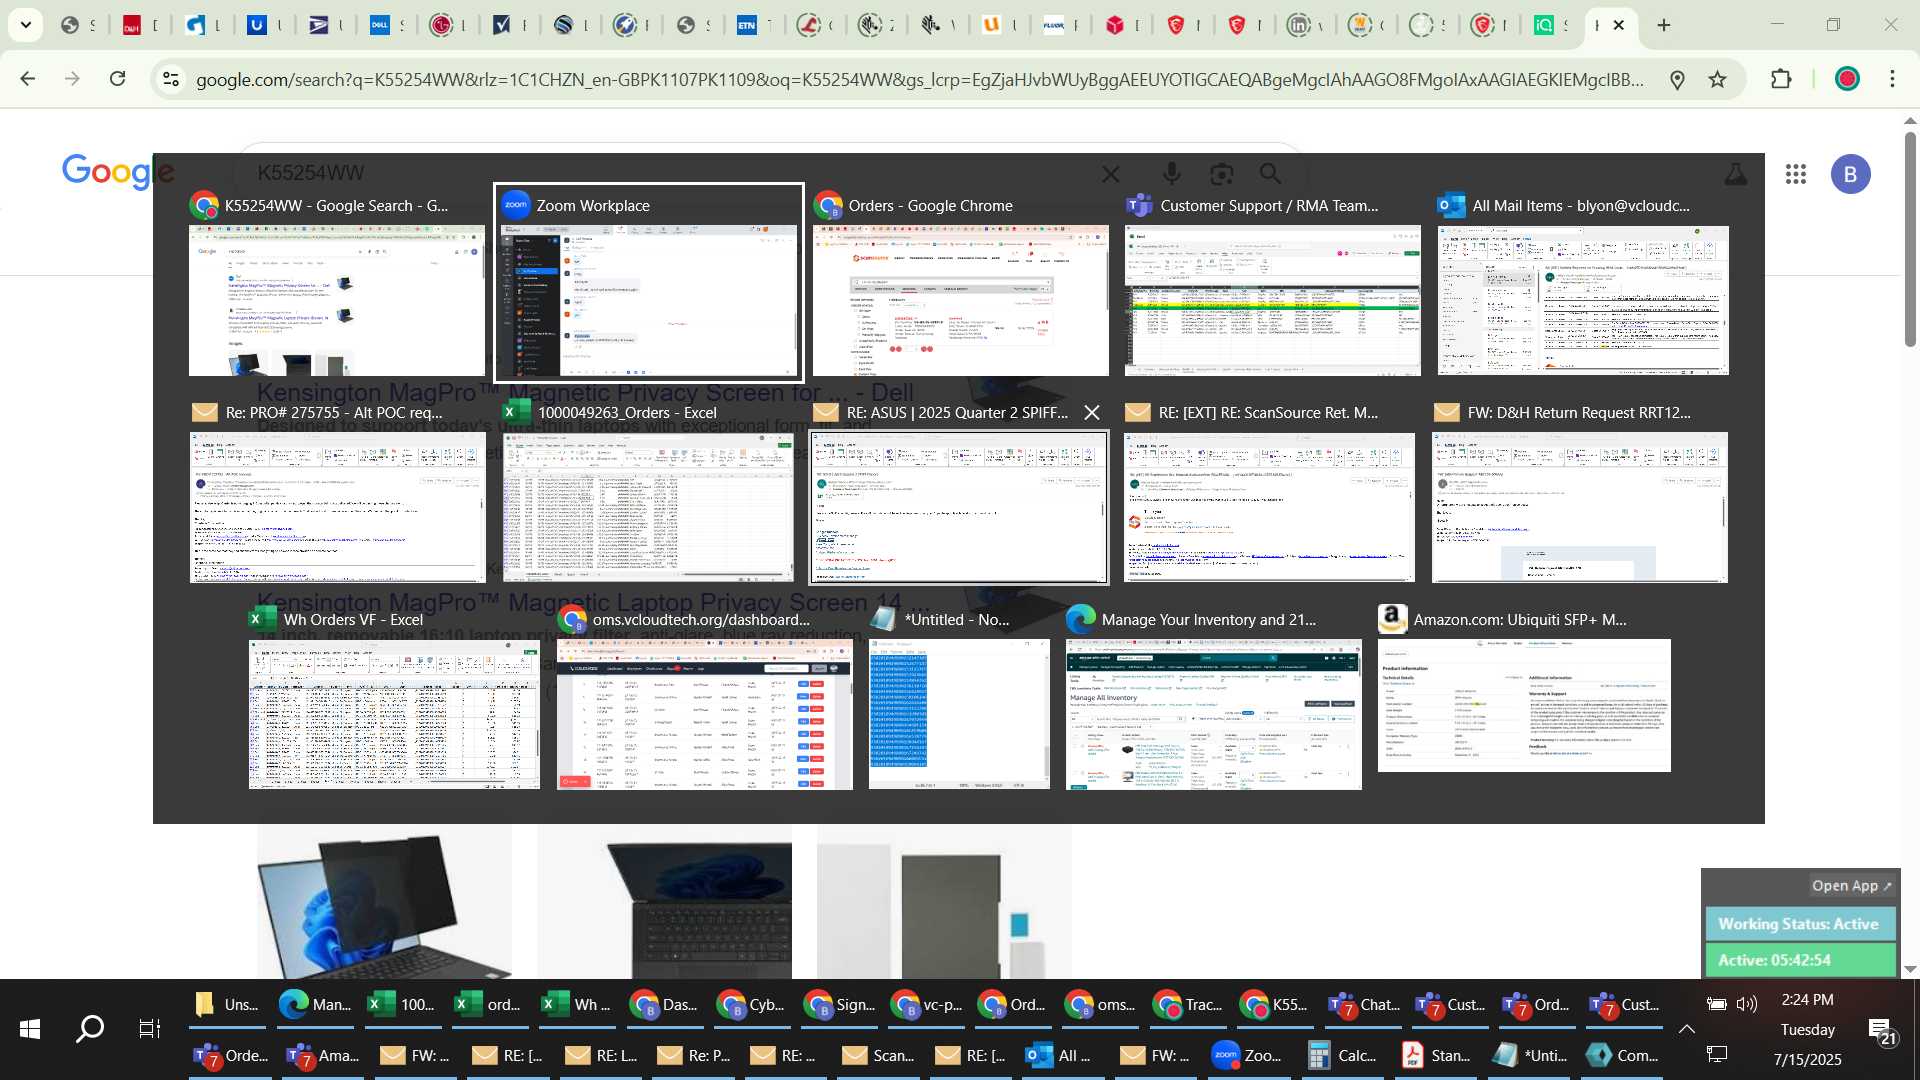Image resolution: width=1920 pixels, height=1080 pixels.
Task: Open Chrome's three-dot menu
Action: click(x=1892, y=79)
